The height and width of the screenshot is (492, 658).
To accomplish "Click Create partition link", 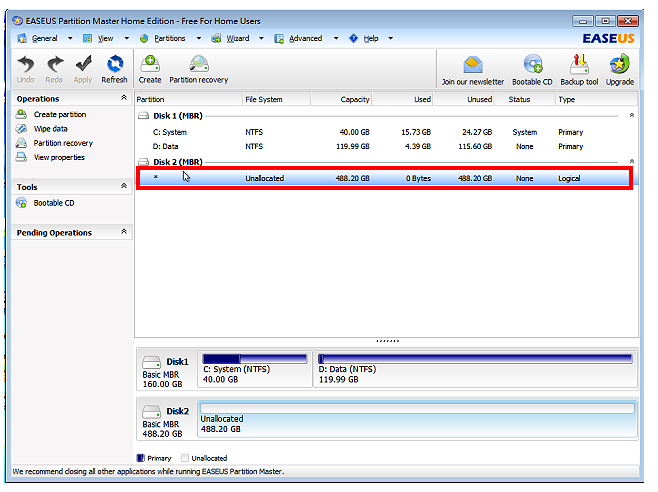I will click(x=60, y=114).
